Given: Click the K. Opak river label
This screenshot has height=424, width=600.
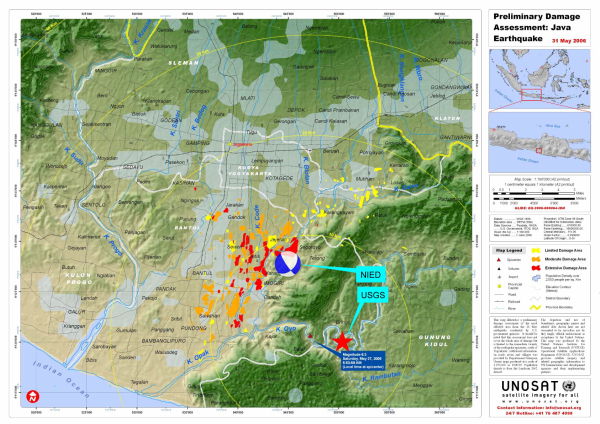Looking at the screenshot, I should (198, 357).
